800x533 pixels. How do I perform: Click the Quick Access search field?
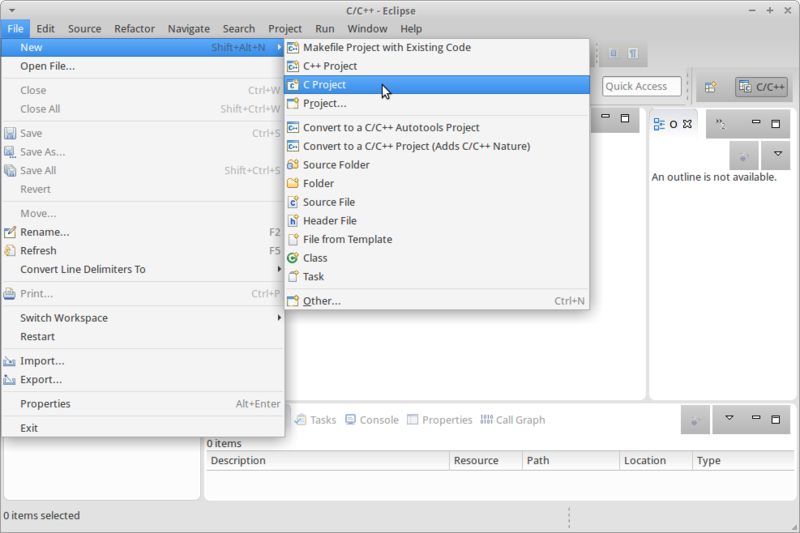(x=641, y=86)
